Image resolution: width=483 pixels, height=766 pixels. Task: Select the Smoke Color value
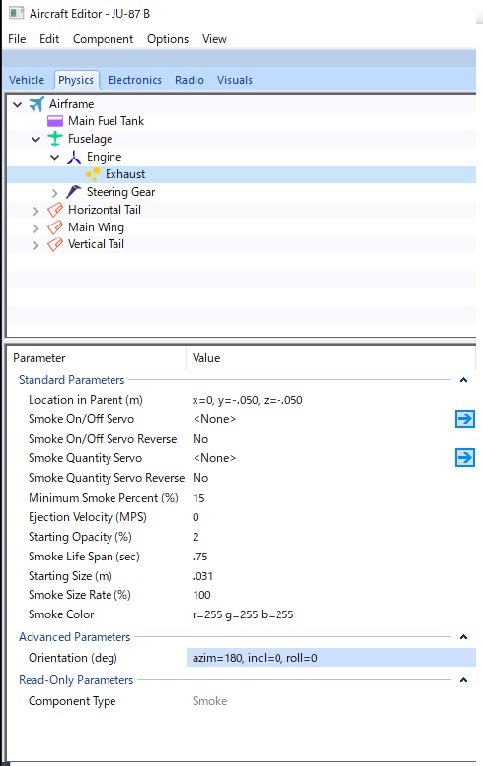pyautogui.click(x=243, y=615)
